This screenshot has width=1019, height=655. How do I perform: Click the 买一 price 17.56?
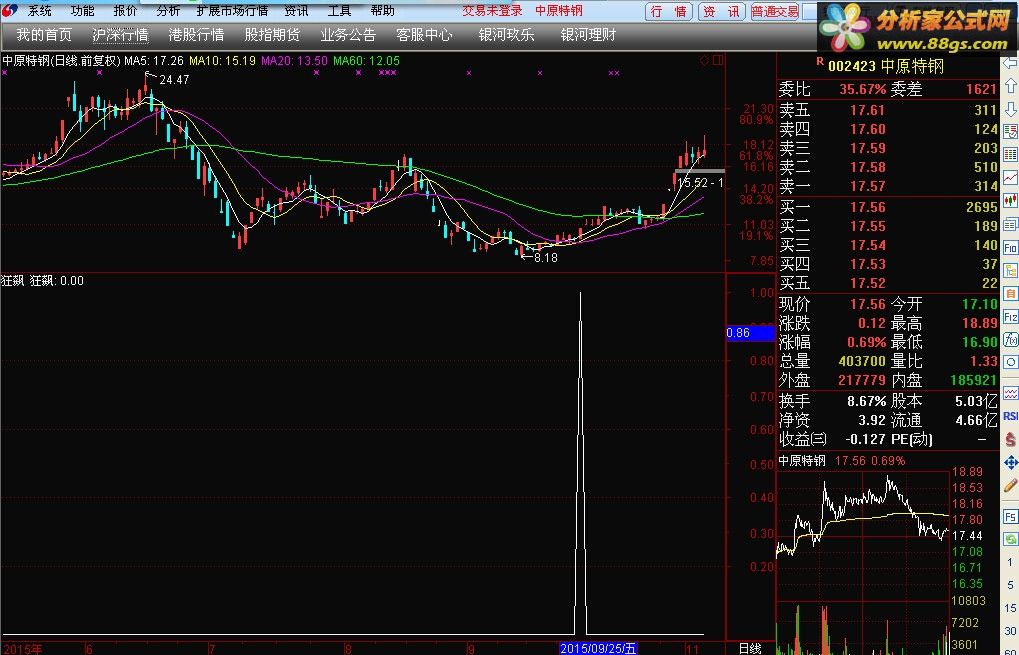(x=868, y=207)
